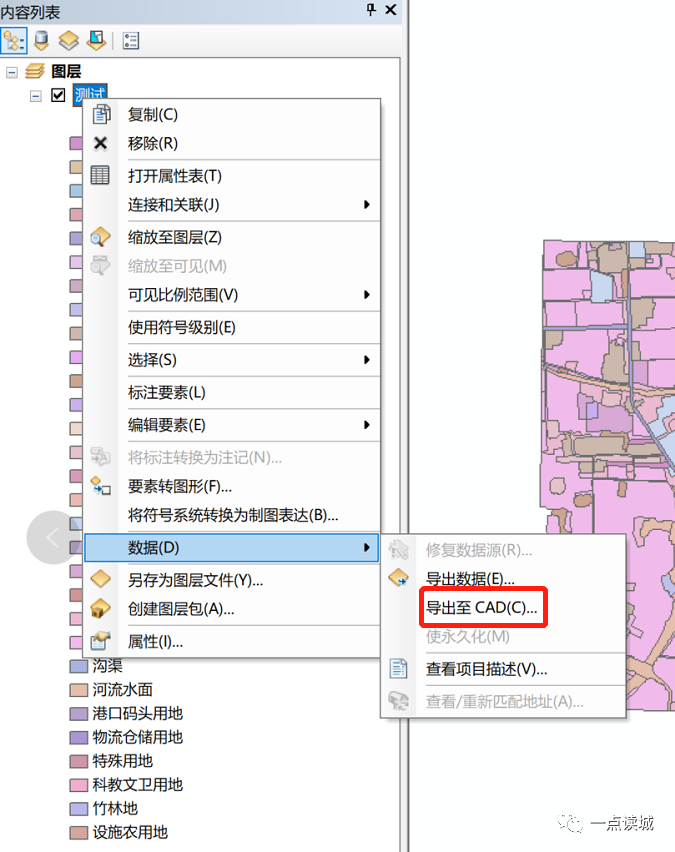
Task: Click the 科教文卫用地 legend label
Action: coord(138,785)
